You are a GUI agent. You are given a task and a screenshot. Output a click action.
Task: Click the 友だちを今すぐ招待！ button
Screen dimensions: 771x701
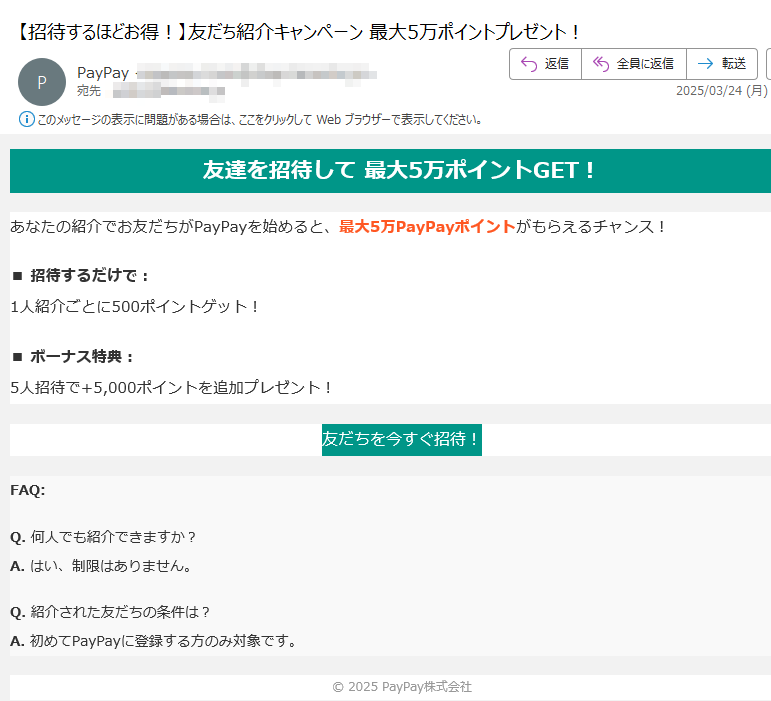[x=402, y=439]
